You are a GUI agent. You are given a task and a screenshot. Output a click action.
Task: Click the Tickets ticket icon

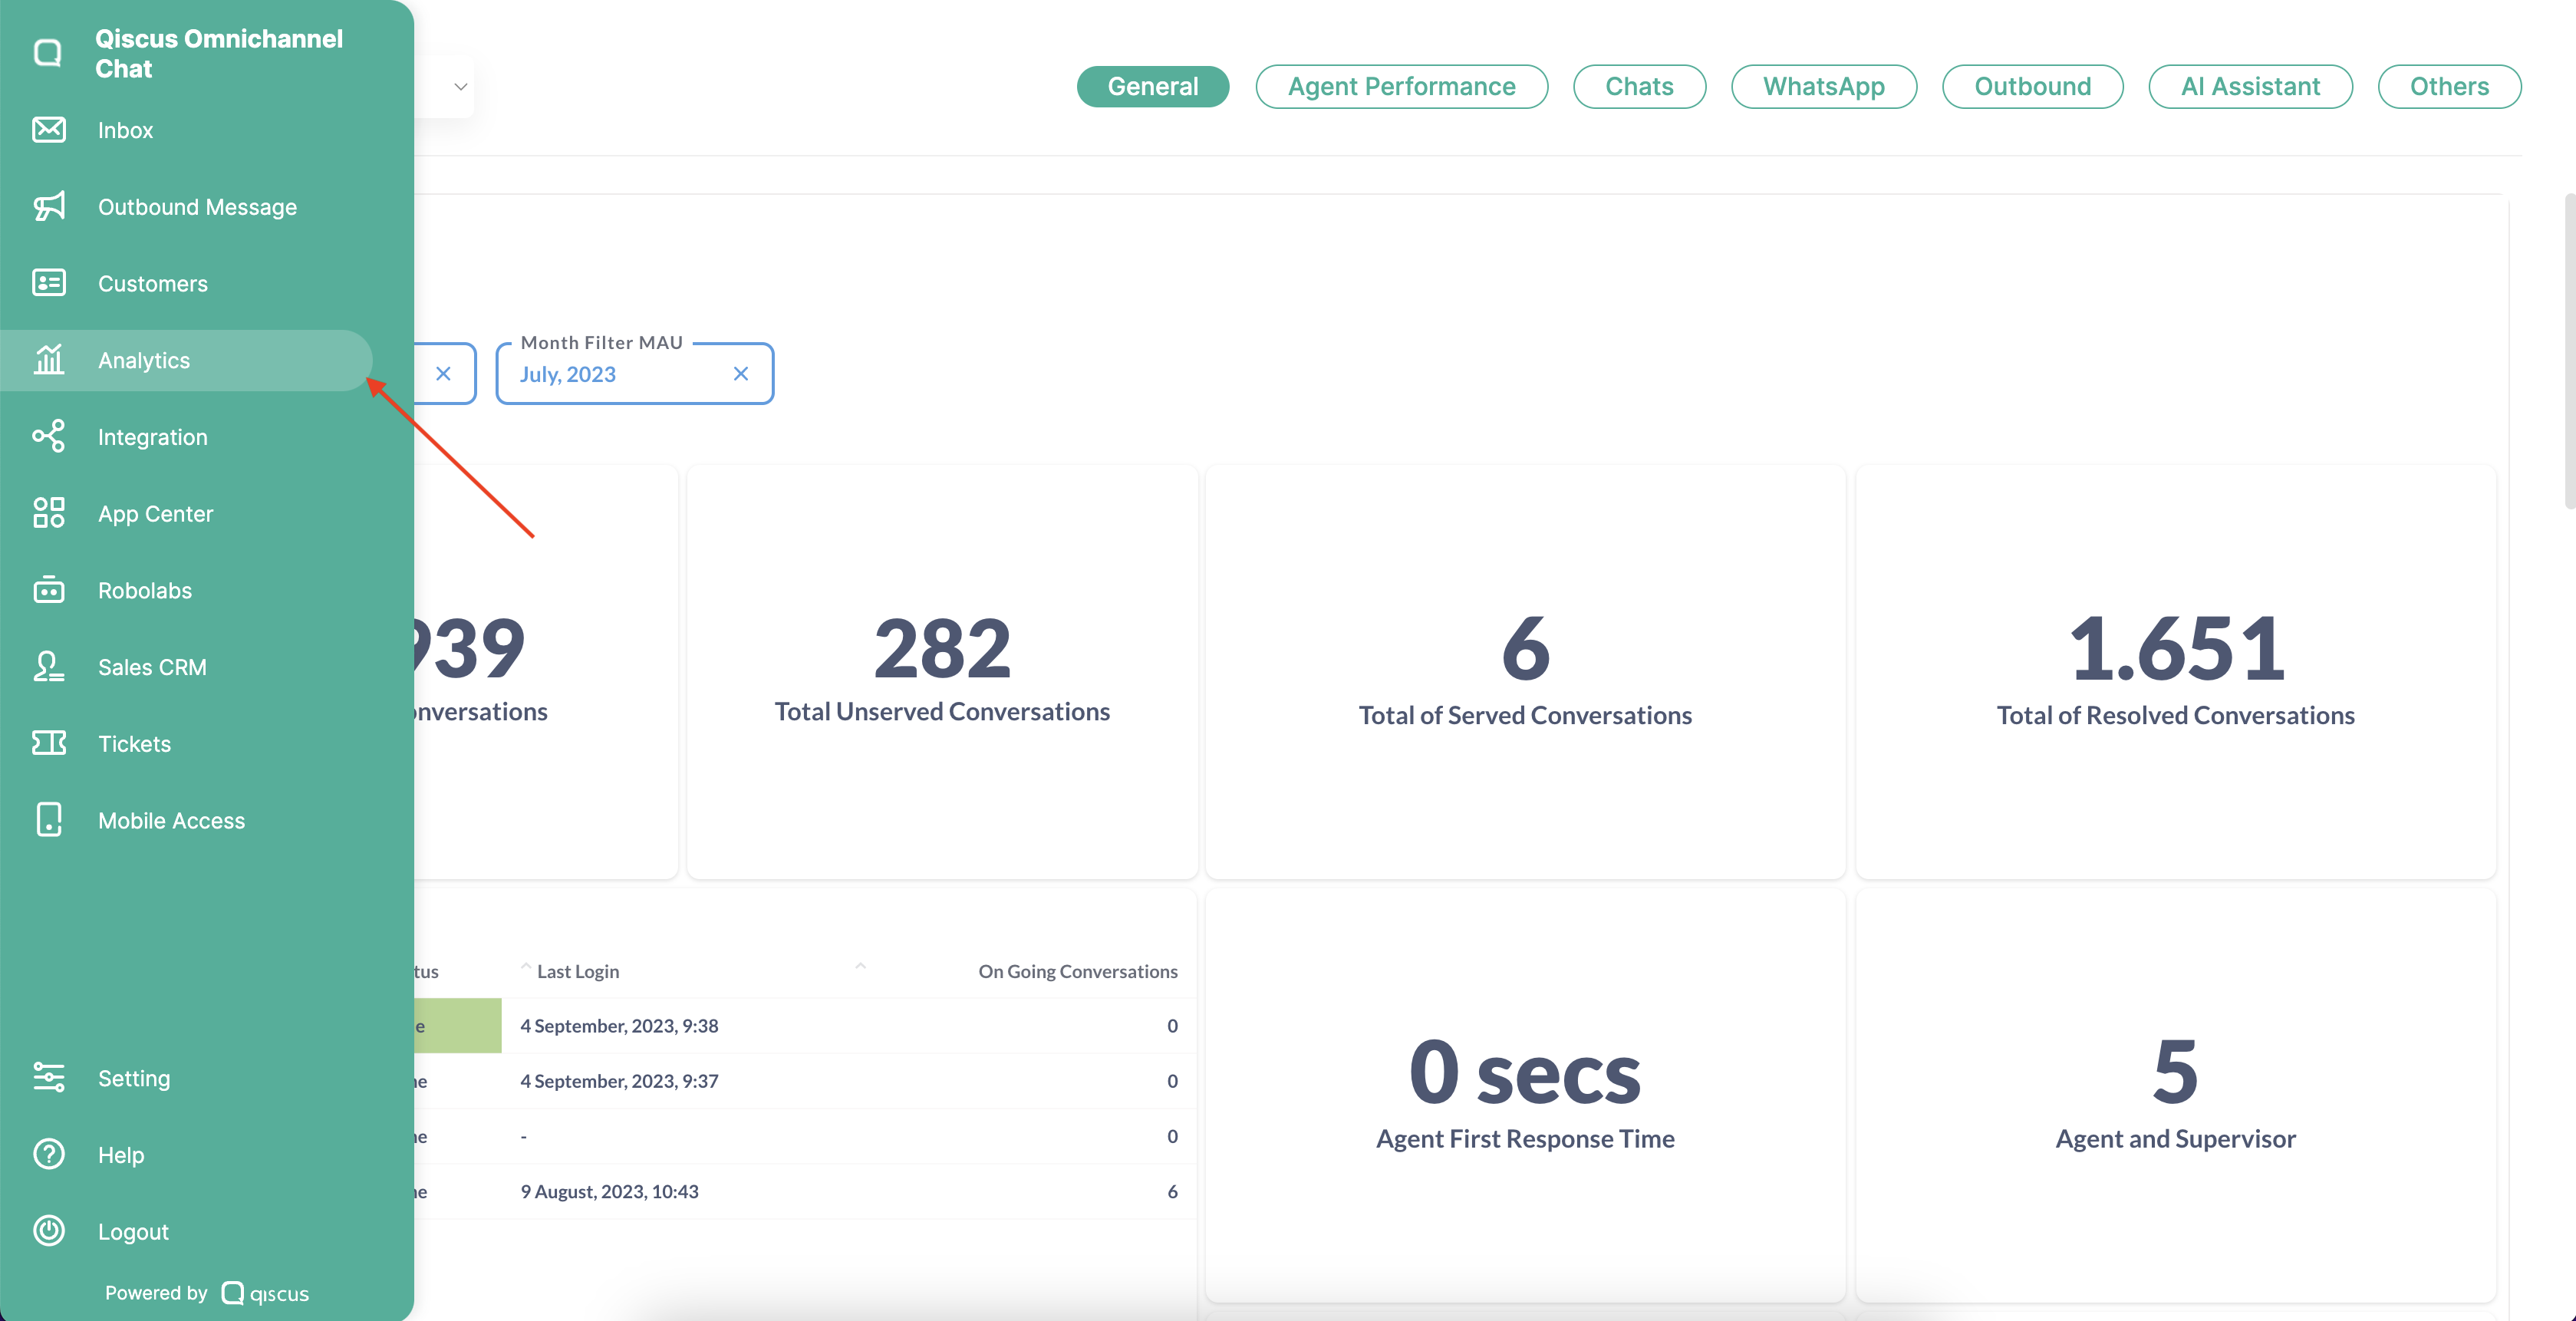[49, 743]
